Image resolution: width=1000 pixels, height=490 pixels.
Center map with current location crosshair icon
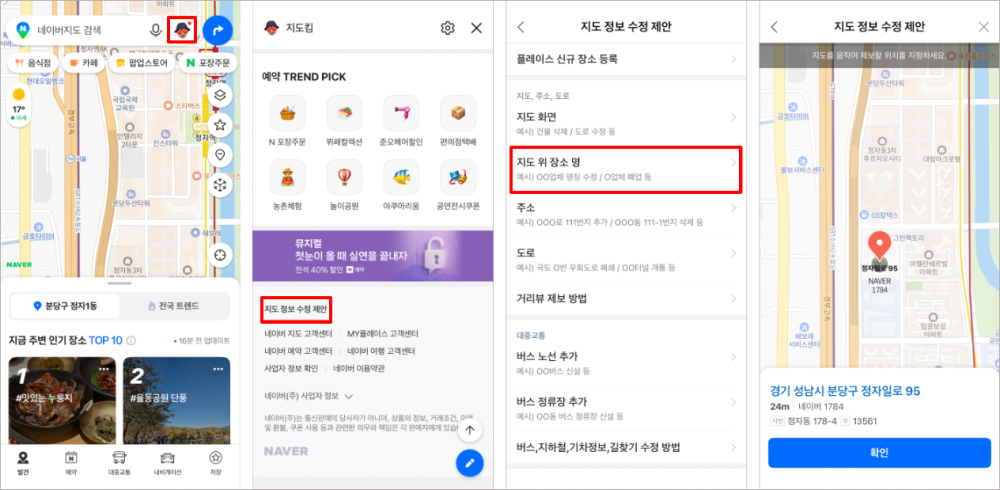(x=220, y=255)
